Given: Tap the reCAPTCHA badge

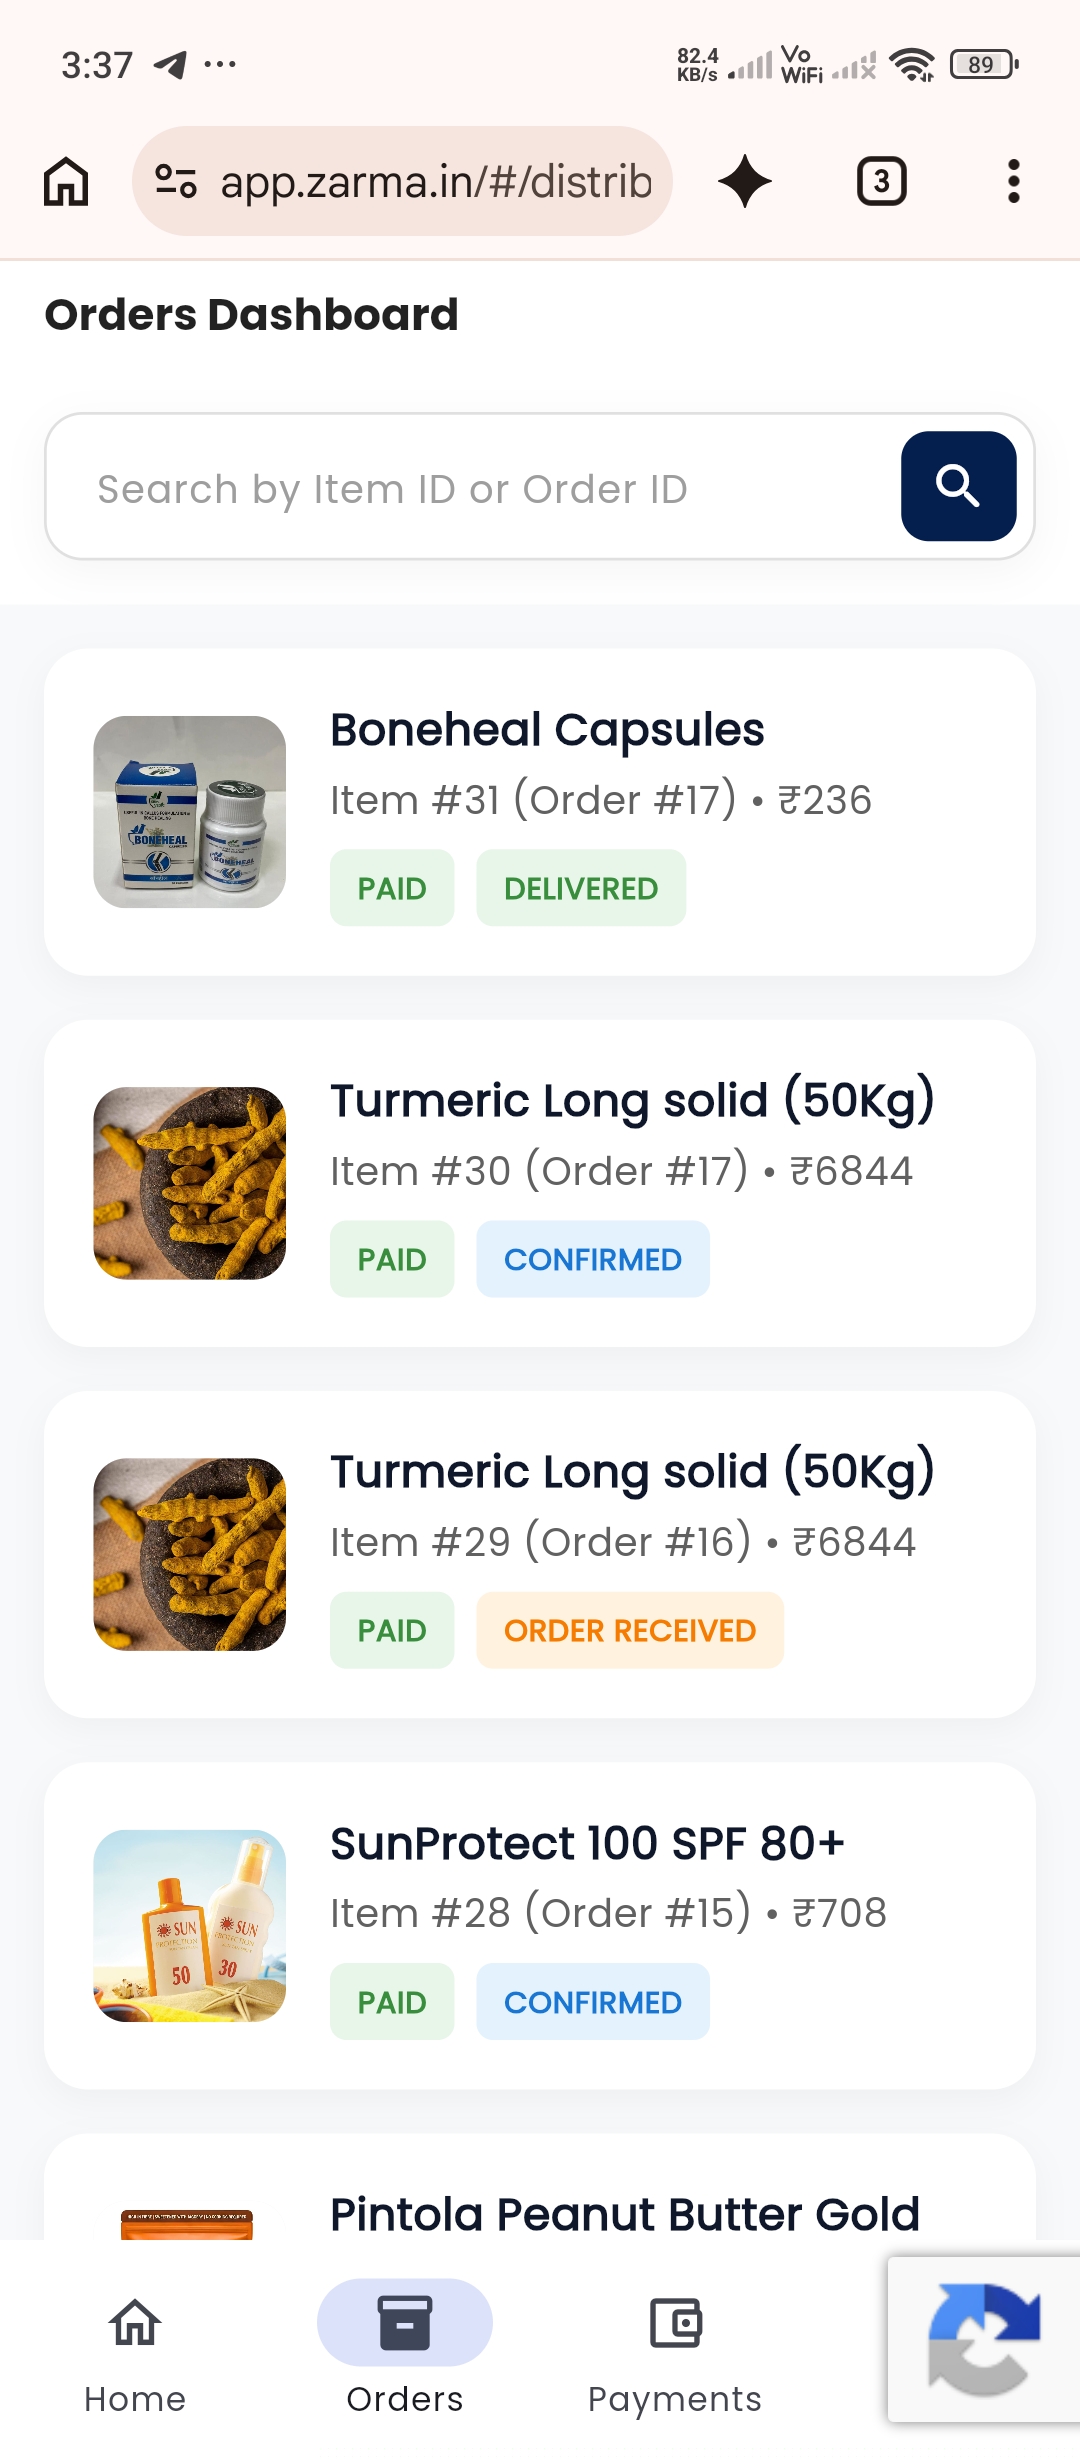Looking at the screenshot, I should pos(984,2339).
